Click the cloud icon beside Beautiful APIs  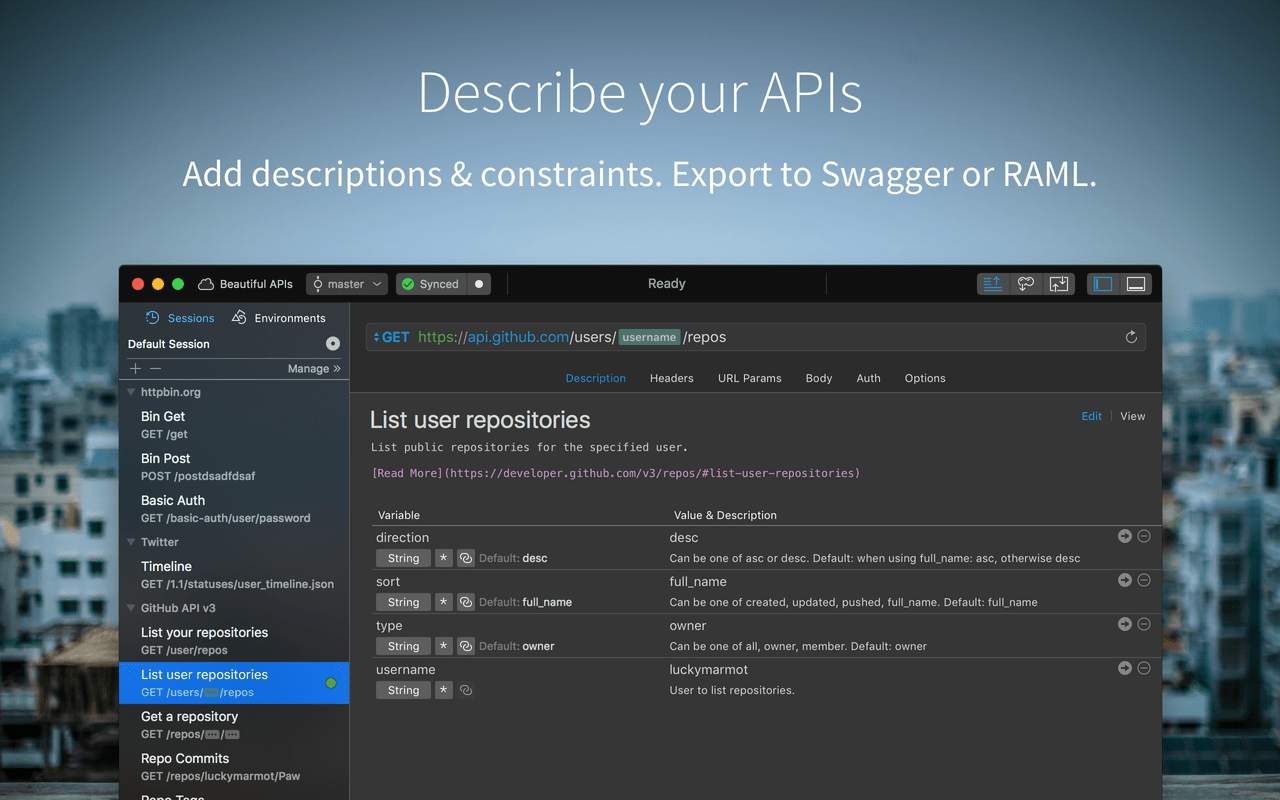tap(206, 284)
